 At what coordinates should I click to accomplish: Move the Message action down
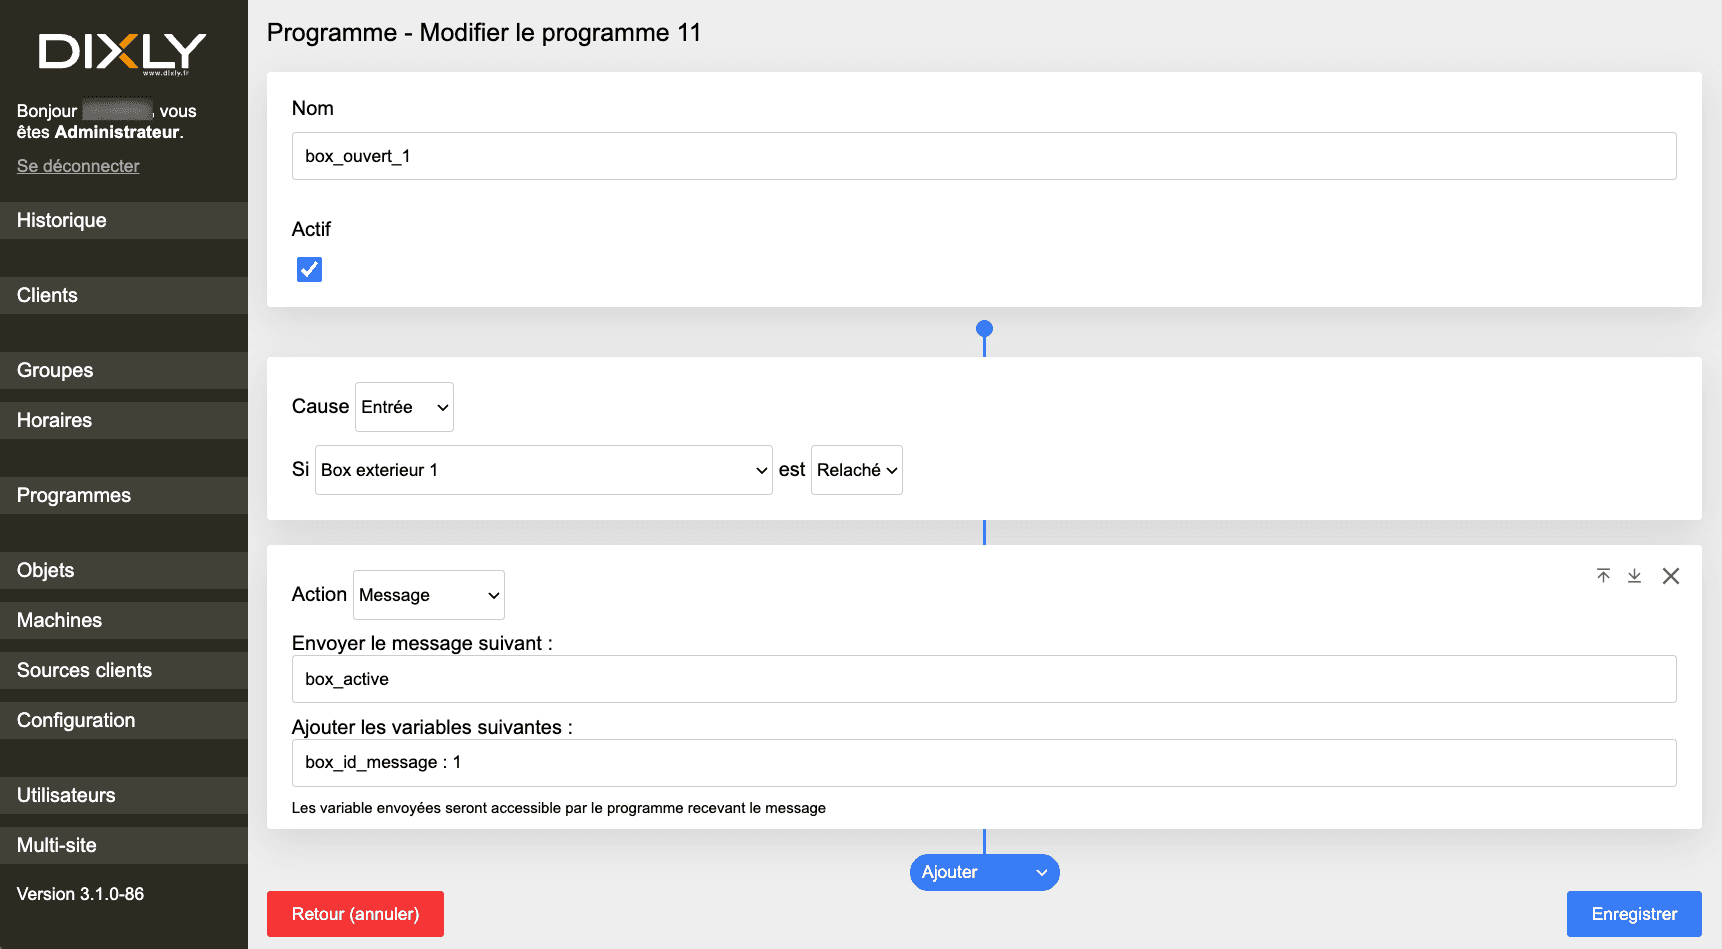(1635, 576)
